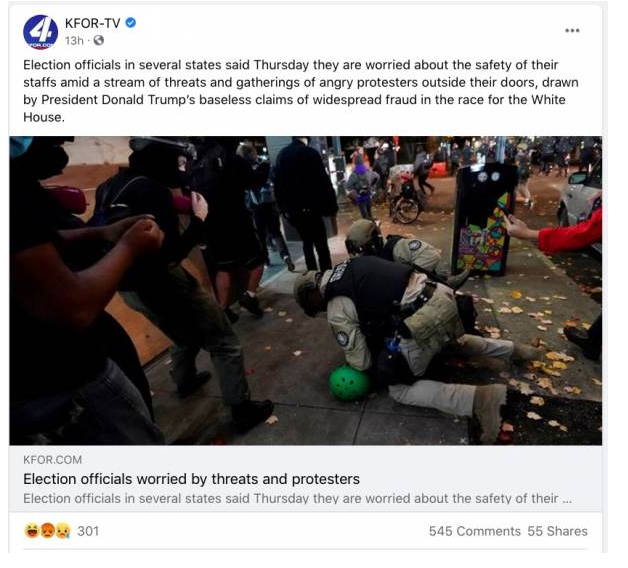Click the green helmet in the photo
The height and width of the screenshot is (568, 628).
click(x=349, y=383)
